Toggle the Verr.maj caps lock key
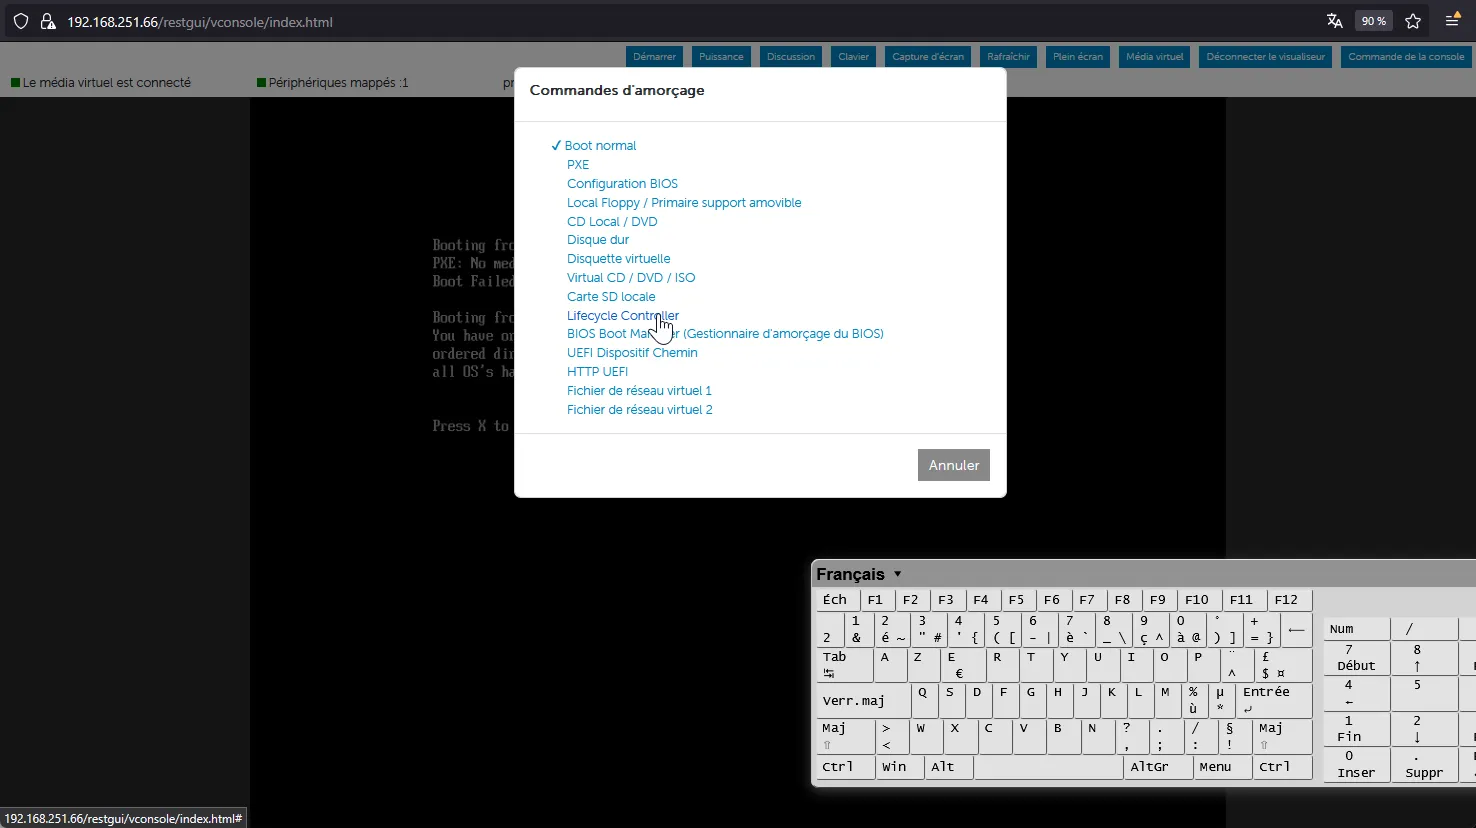1476x828 pixels. click(x=863, y=701)
